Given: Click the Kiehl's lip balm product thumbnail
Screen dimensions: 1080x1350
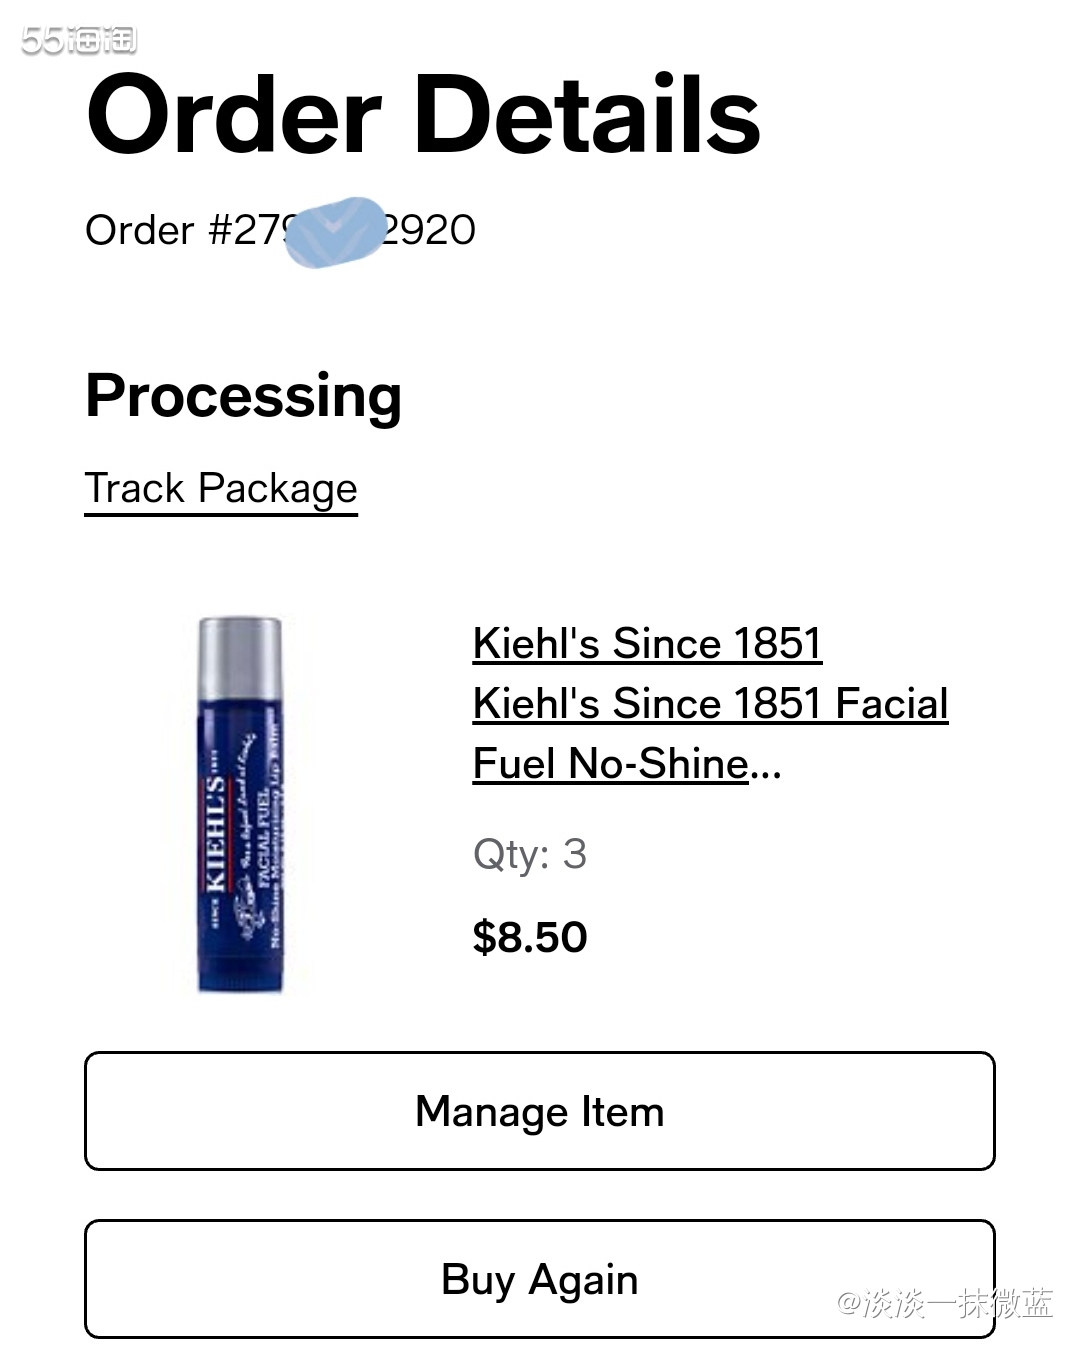Looking at the screenshot, I should click(x=240, y=805).
